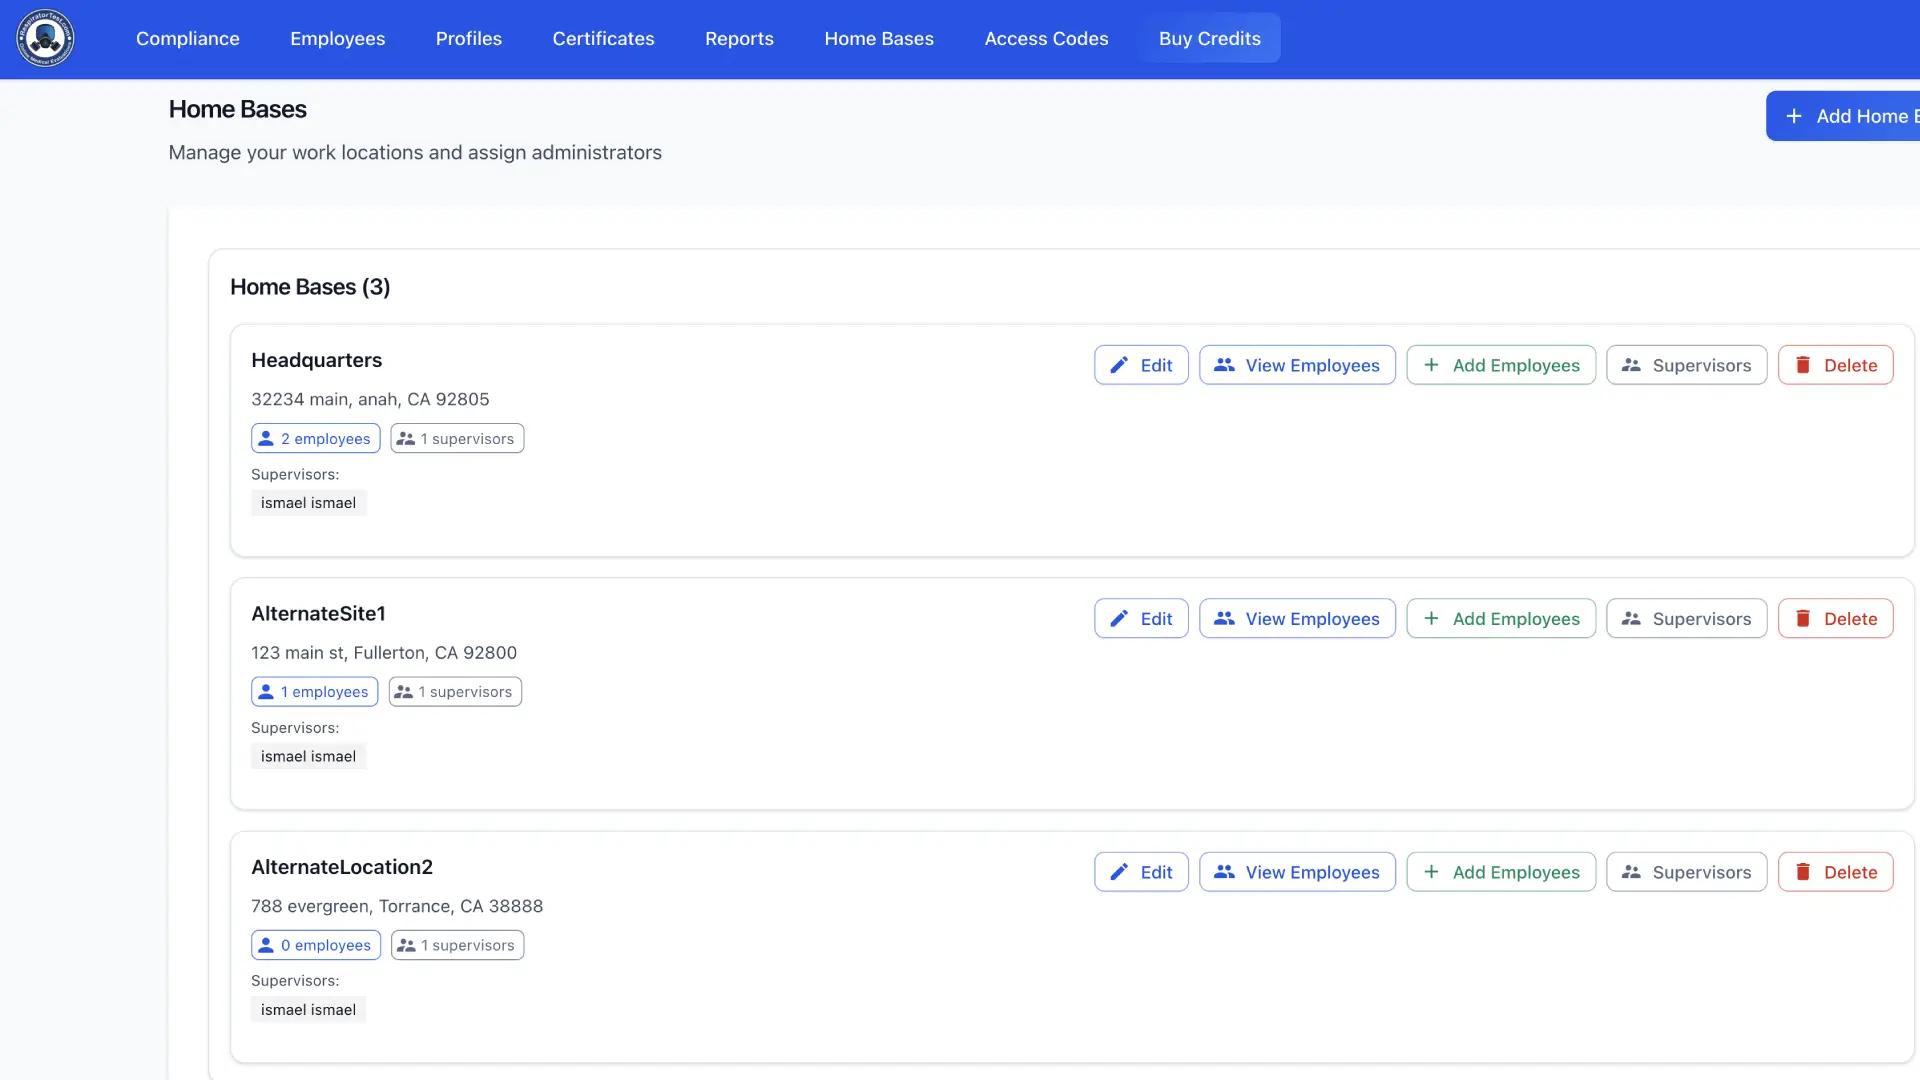Click the plus icon to Add Employees for AlternateLocation2

pyautogui.click(x=1431, y=871)
